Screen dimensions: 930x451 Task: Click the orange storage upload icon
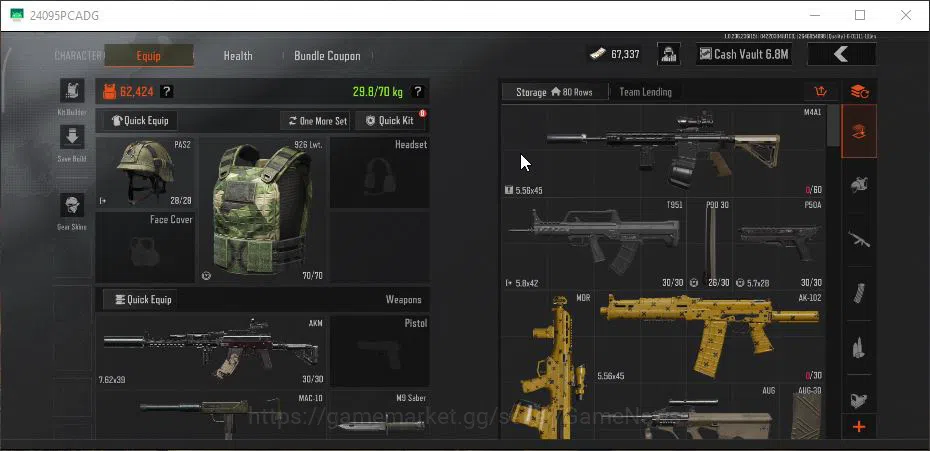[x=820, y=91]
